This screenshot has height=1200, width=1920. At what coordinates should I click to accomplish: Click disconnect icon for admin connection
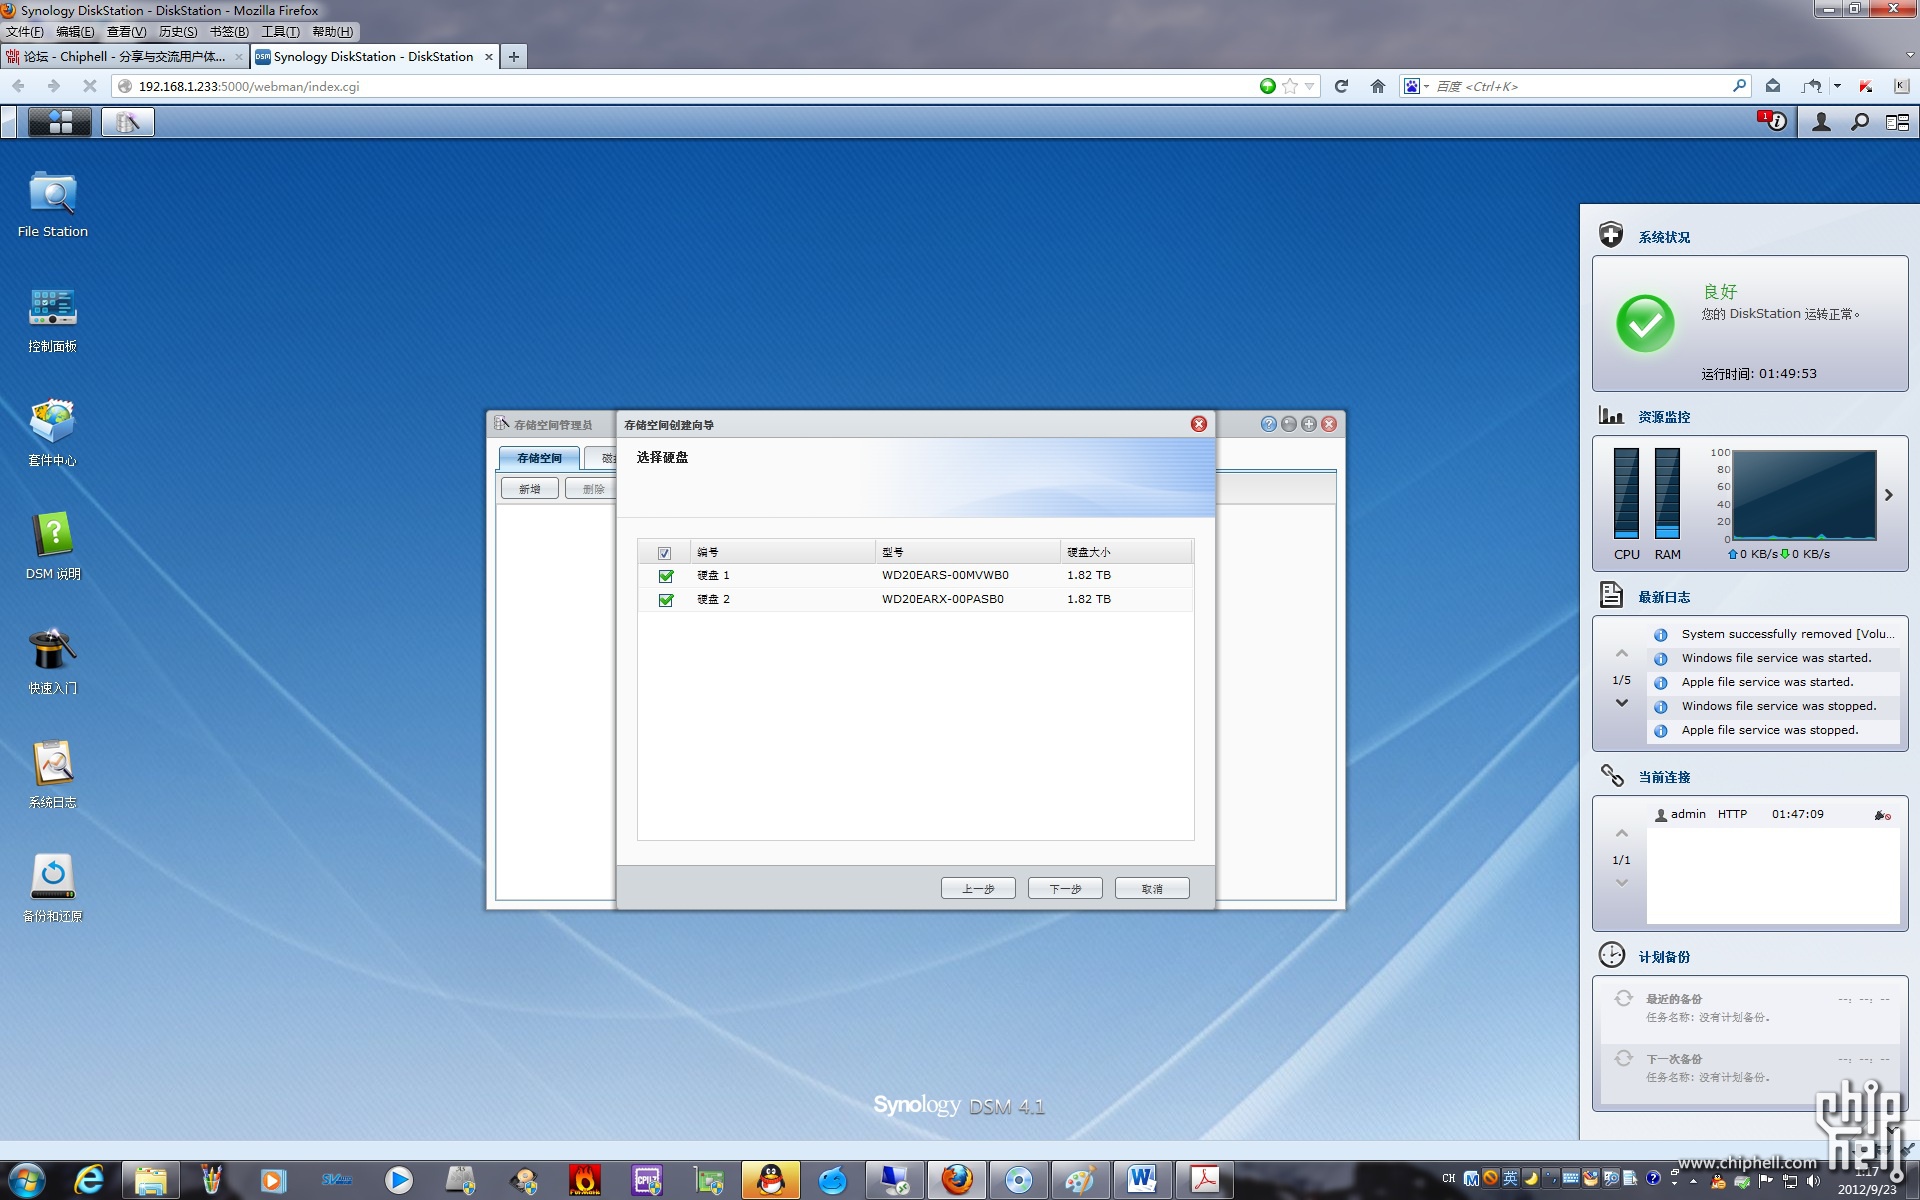pos(1882,815)
